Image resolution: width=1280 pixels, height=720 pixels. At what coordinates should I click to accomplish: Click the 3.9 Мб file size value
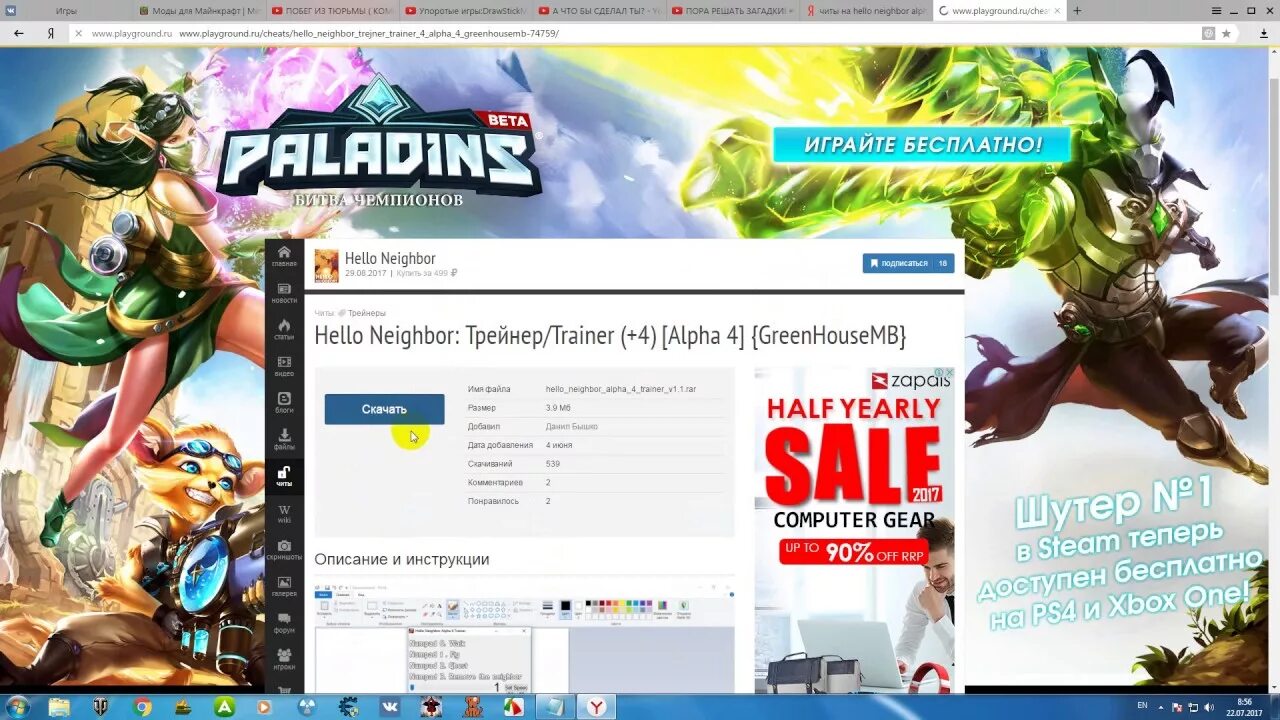(558, 408)
